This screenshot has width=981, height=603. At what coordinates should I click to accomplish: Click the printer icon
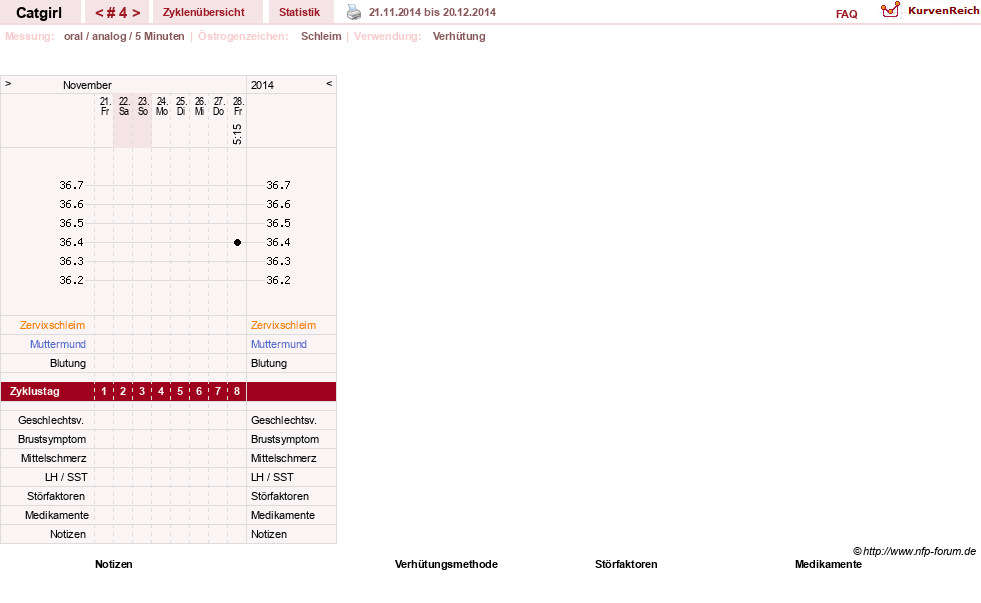point(354,12)
